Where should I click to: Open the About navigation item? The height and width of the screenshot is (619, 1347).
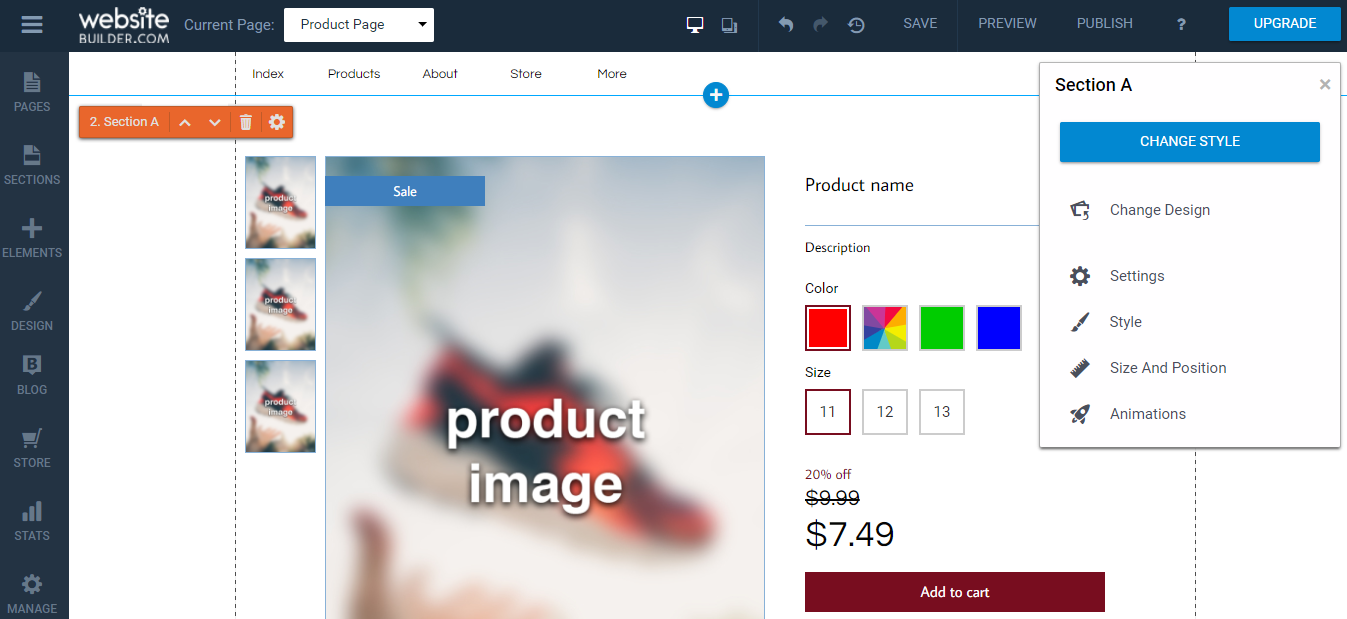439,73
